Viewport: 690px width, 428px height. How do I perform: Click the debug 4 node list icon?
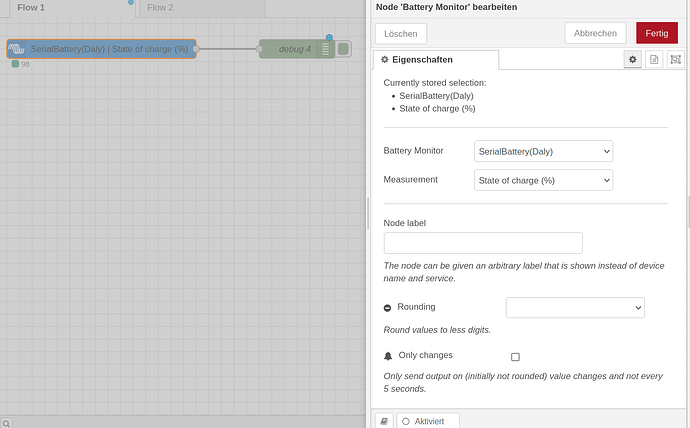[x=325, y=49]
